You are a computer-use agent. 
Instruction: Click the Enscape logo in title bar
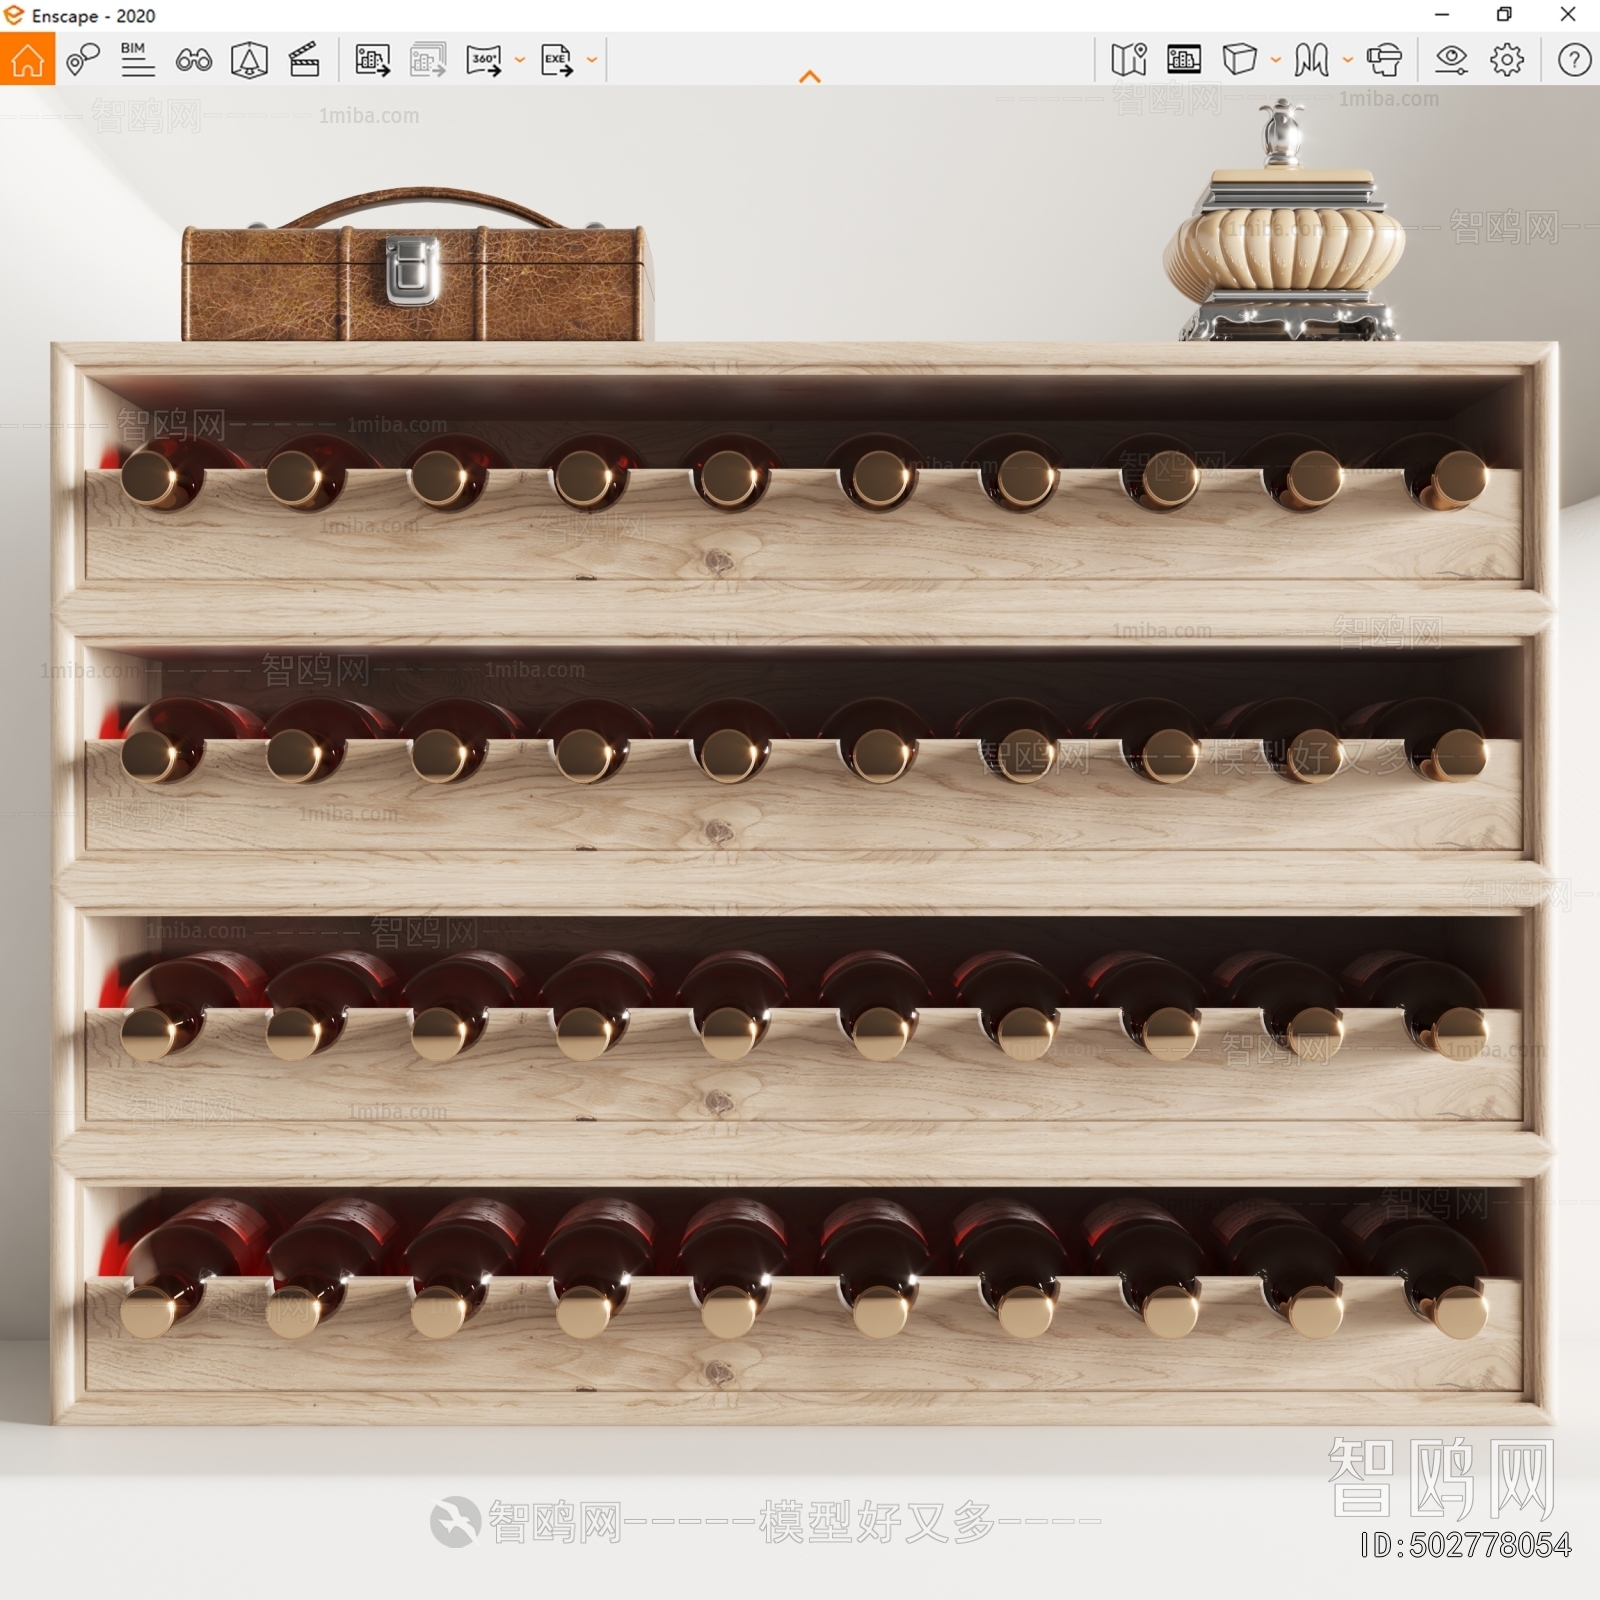point(14,15)
